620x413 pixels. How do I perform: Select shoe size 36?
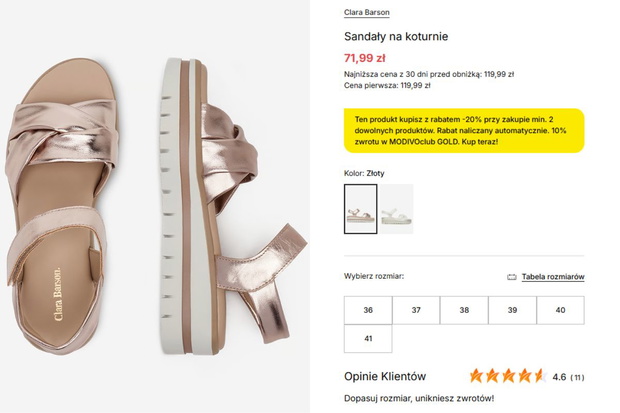(x=368, y=310)
